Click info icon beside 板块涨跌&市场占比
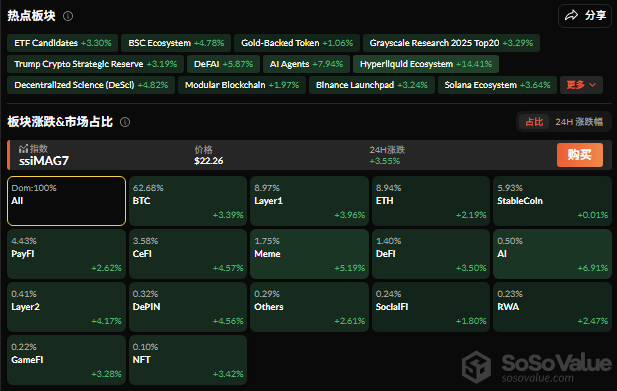The image size is (617, 391). (x=125, y=122)
